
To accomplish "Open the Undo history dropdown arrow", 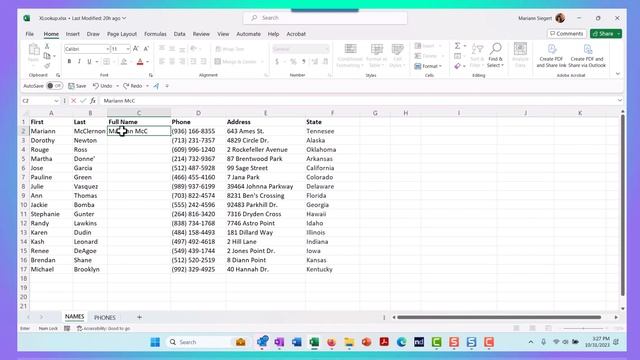I will 118,86.
